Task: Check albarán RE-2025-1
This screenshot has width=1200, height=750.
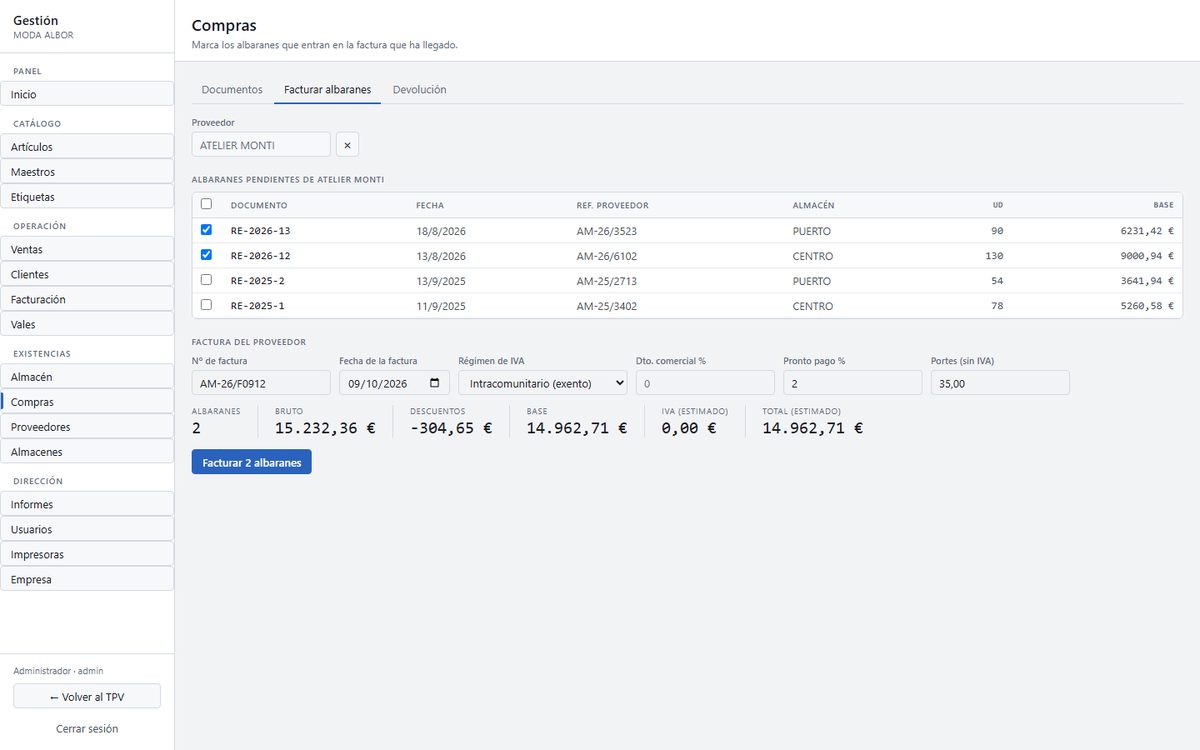Action: (x=206, y=305)
